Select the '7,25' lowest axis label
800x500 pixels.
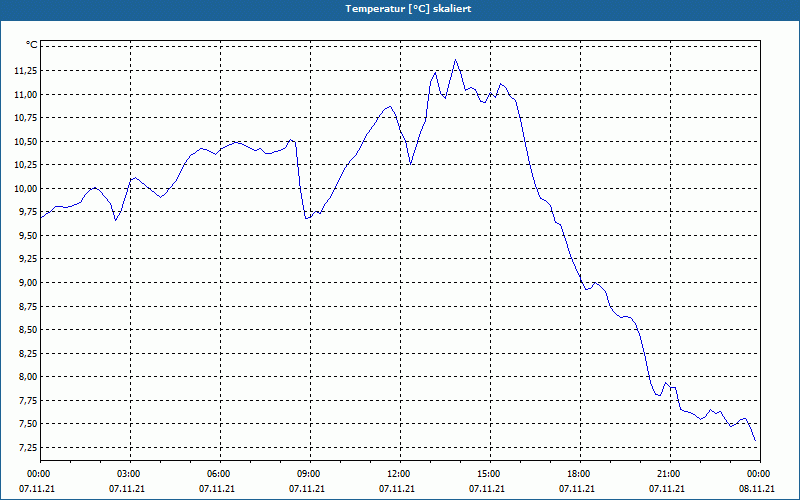pos(28,447)
